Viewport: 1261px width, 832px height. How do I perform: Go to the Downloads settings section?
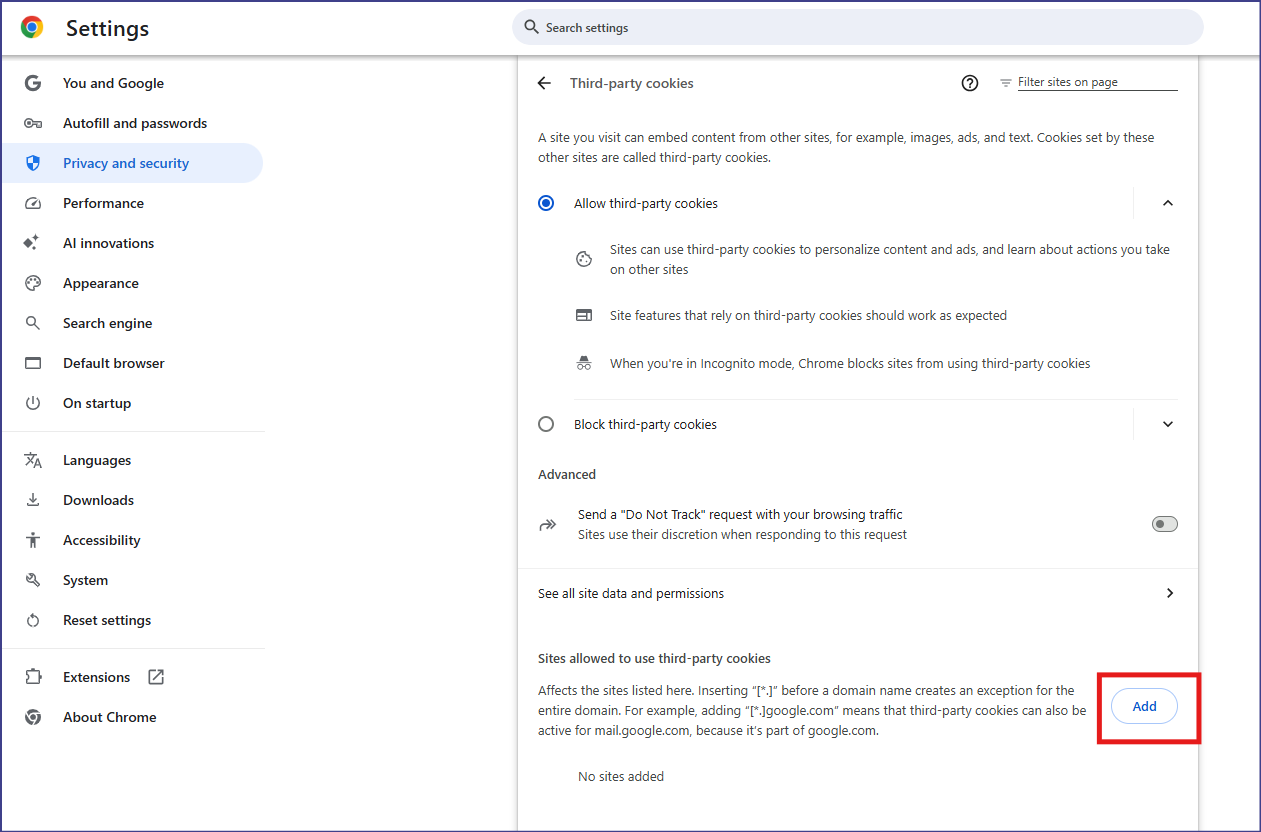(x=98, y=500)
